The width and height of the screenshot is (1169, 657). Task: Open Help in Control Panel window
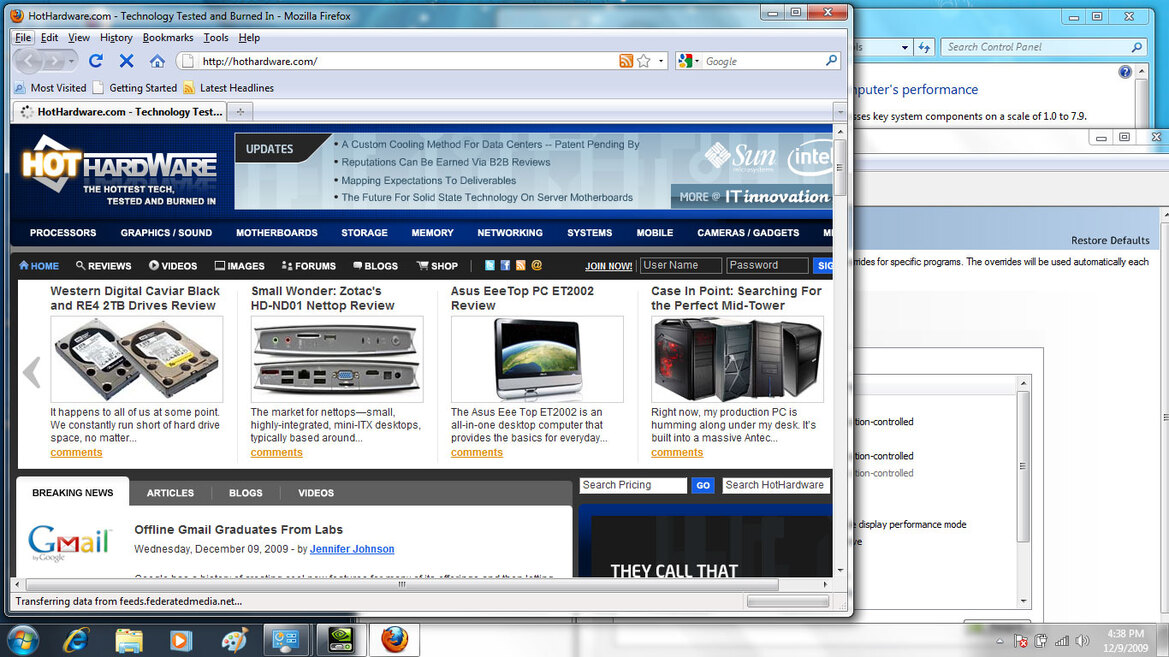1125,72
